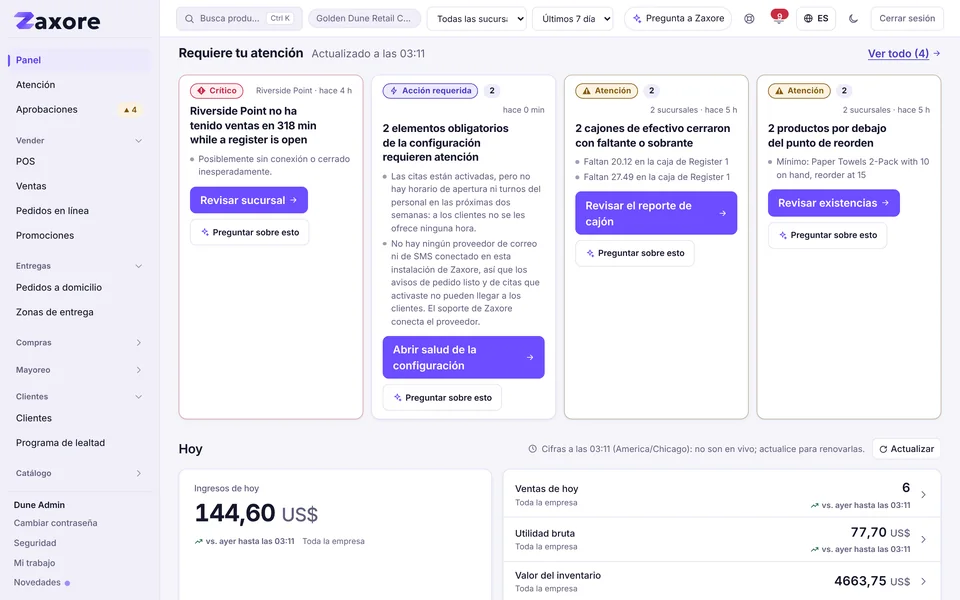Click Atención badge on cajones de efectivo card
The image size is (960, 600).
607,91
